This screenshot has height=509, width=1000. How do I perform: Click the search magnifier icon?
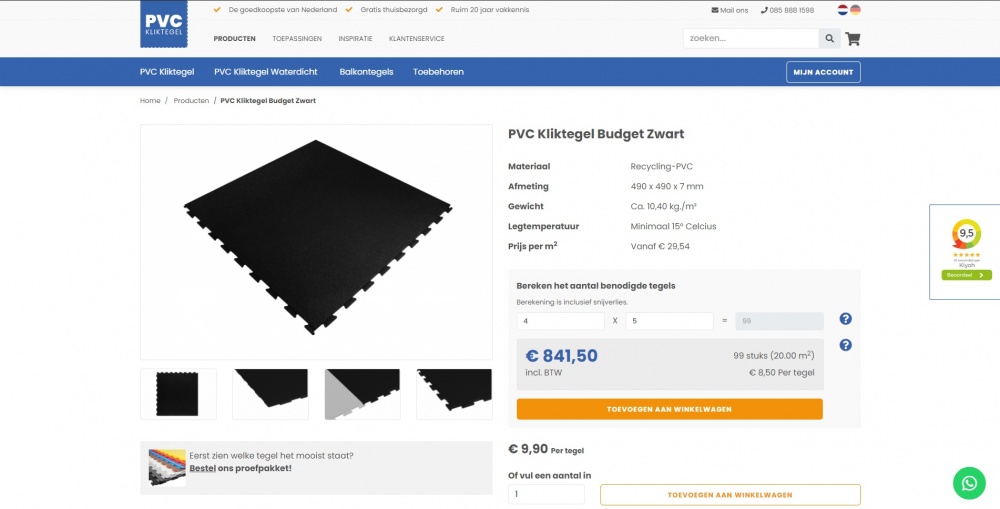(829, 38)
